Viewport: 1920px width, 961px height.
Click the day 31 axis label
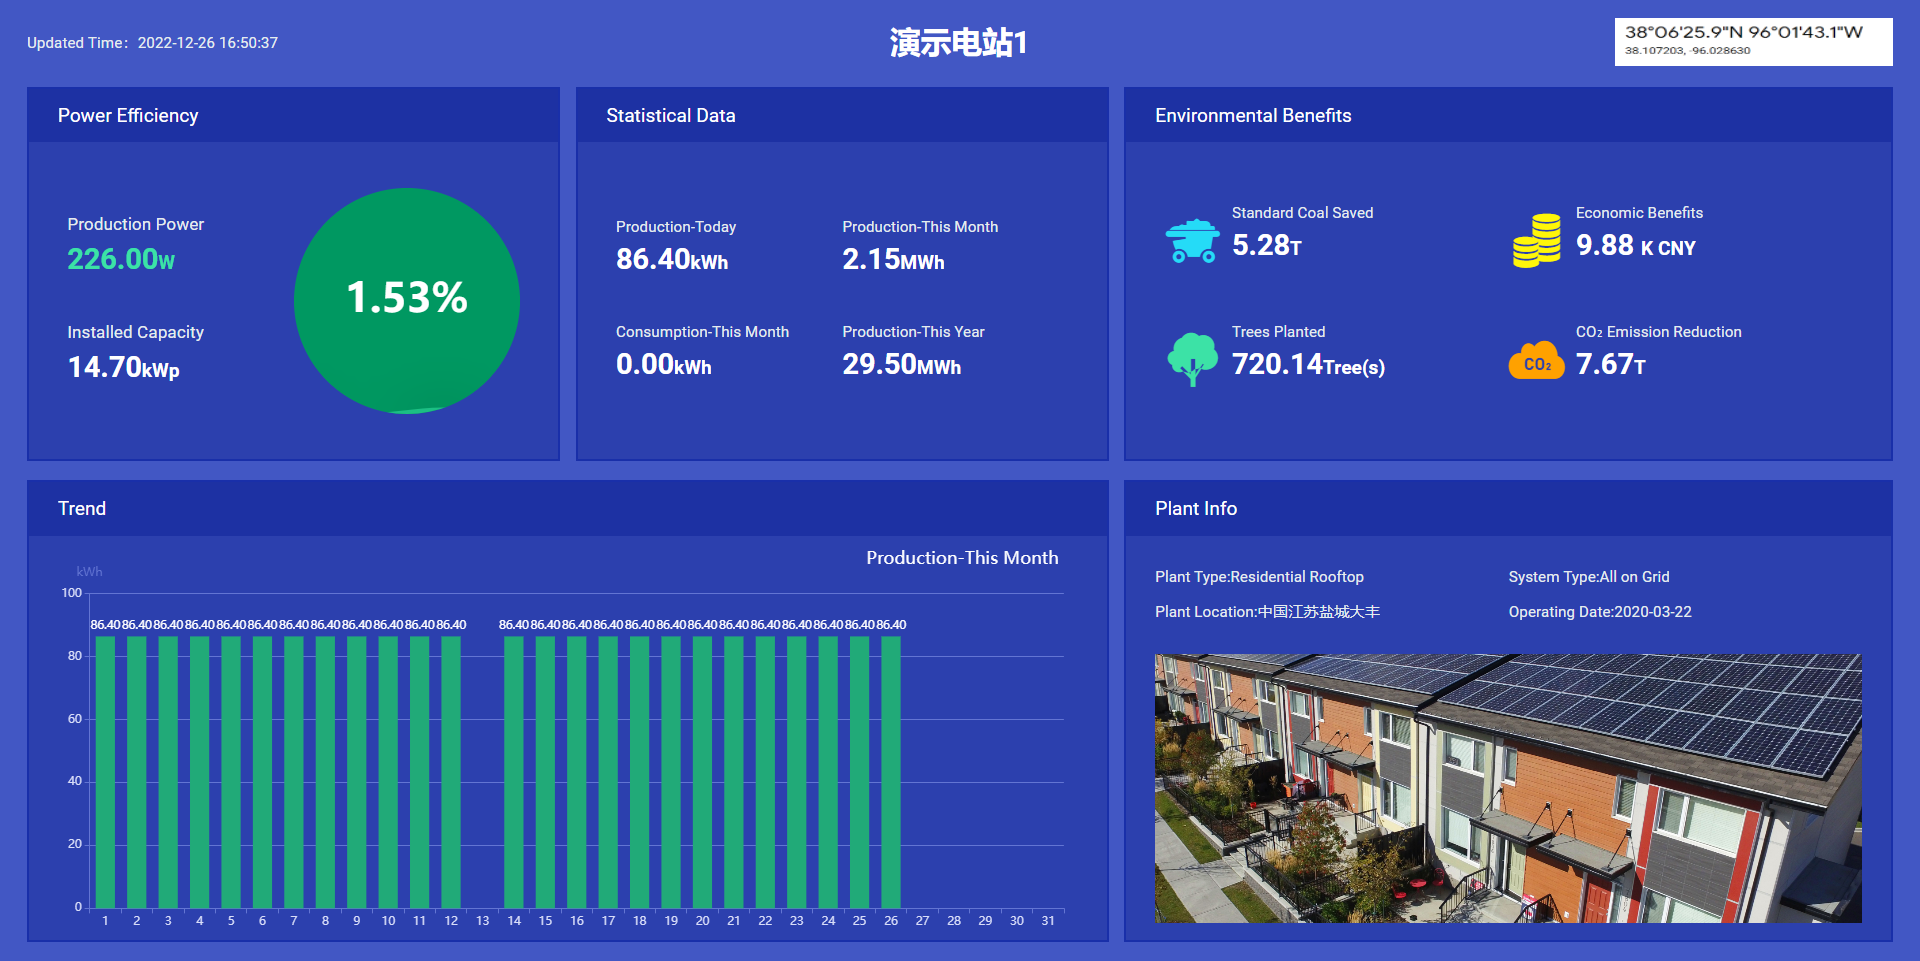1048,921
